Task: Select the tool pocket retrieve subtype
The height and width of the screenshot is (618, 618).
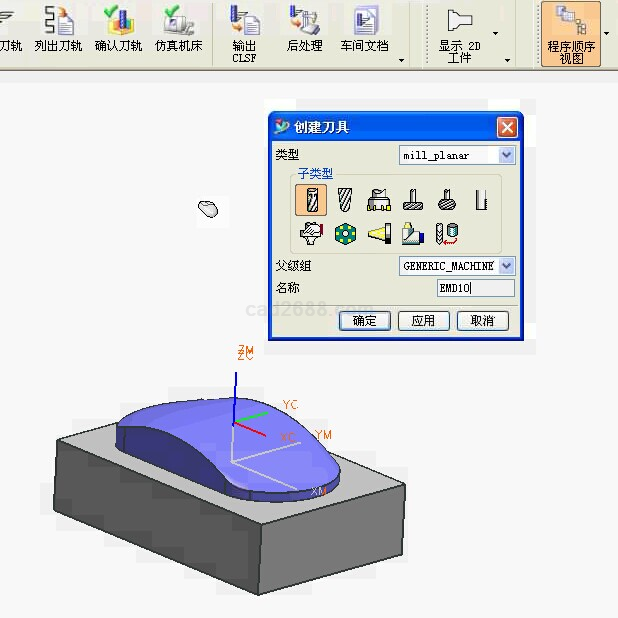Action: tap(447, 234)
